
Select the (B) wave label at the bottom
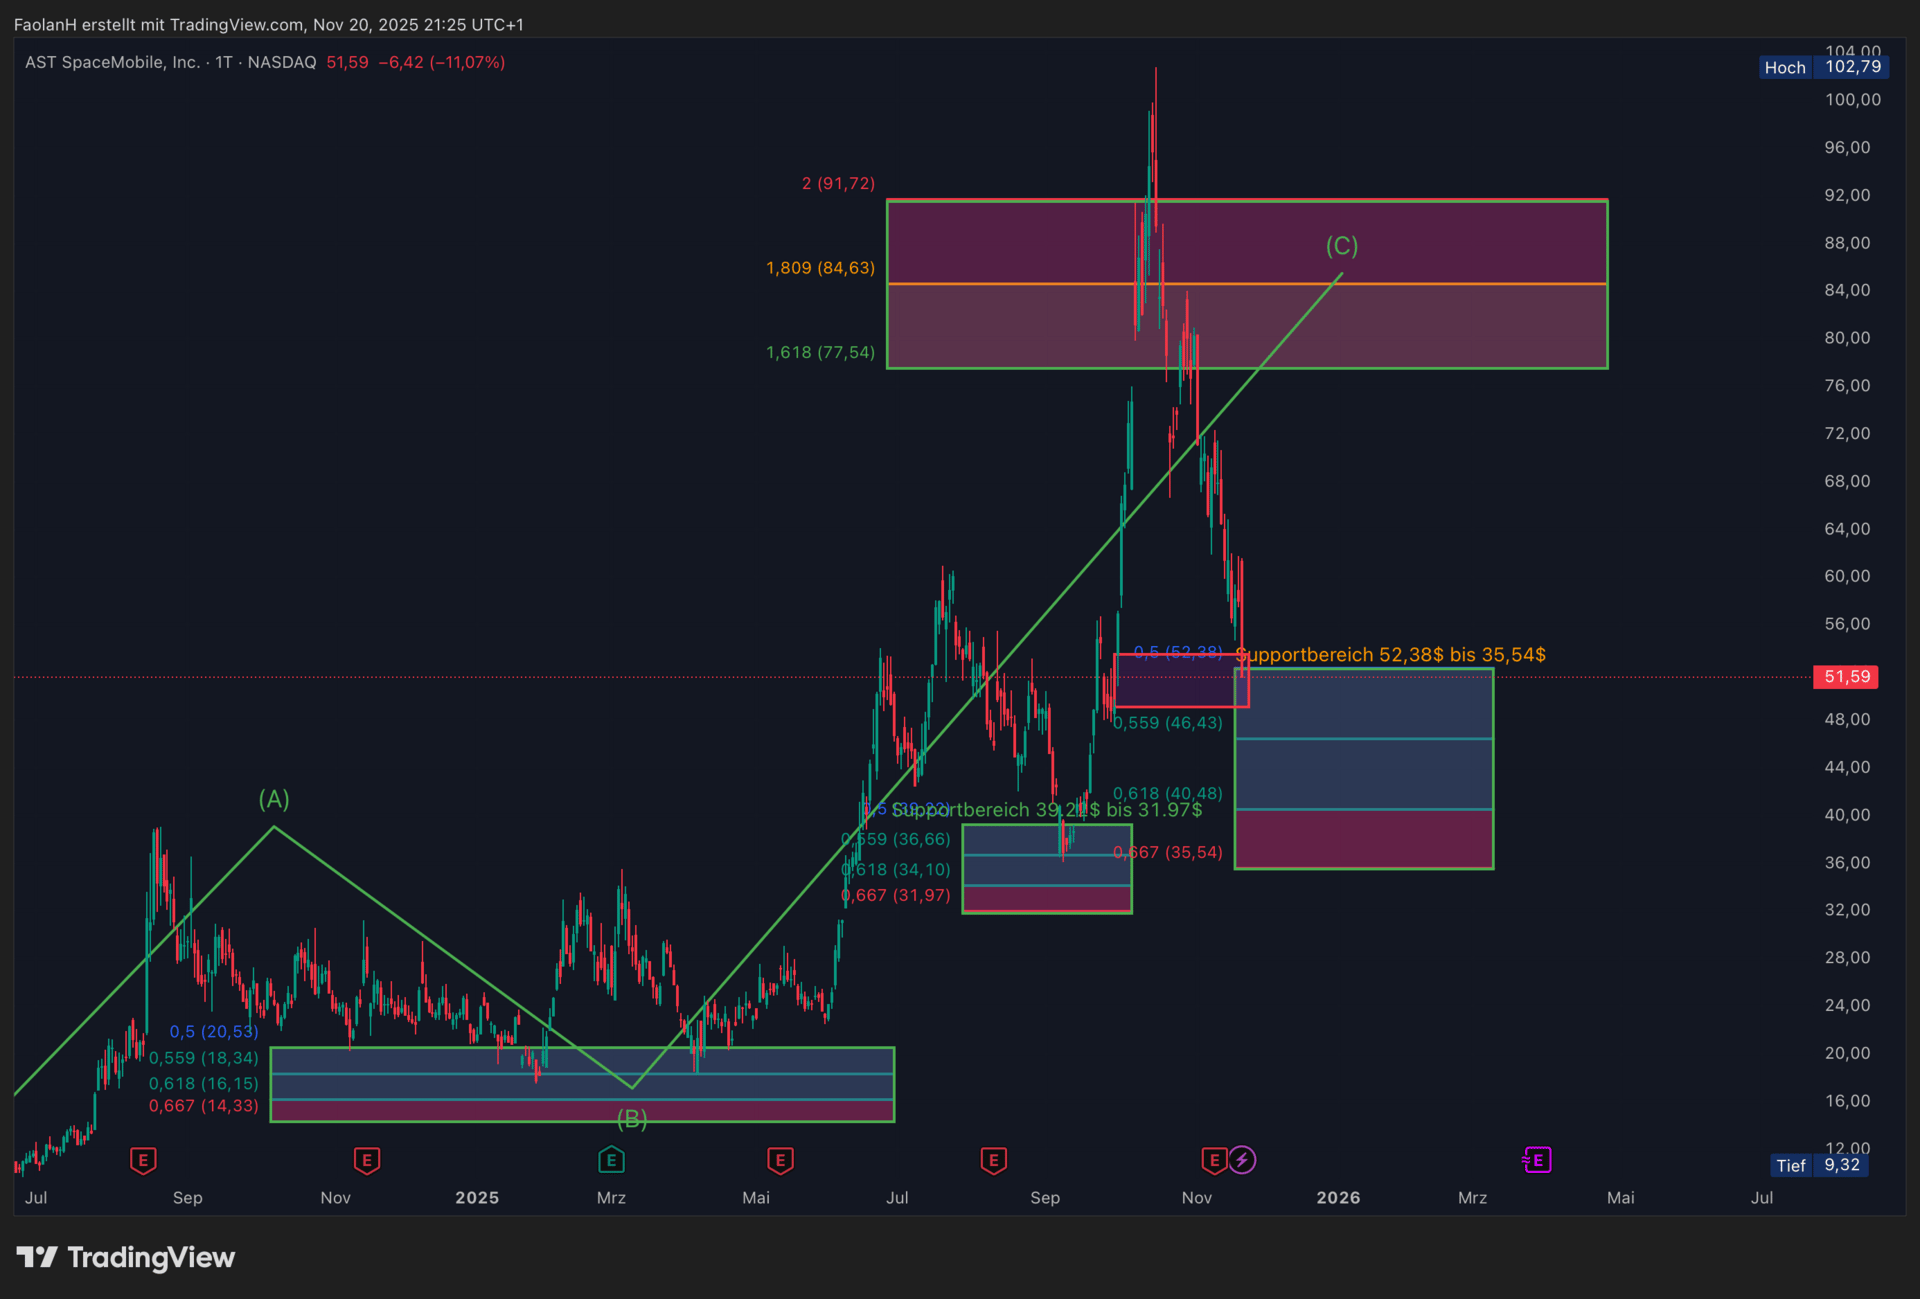tap(632, 1119)
